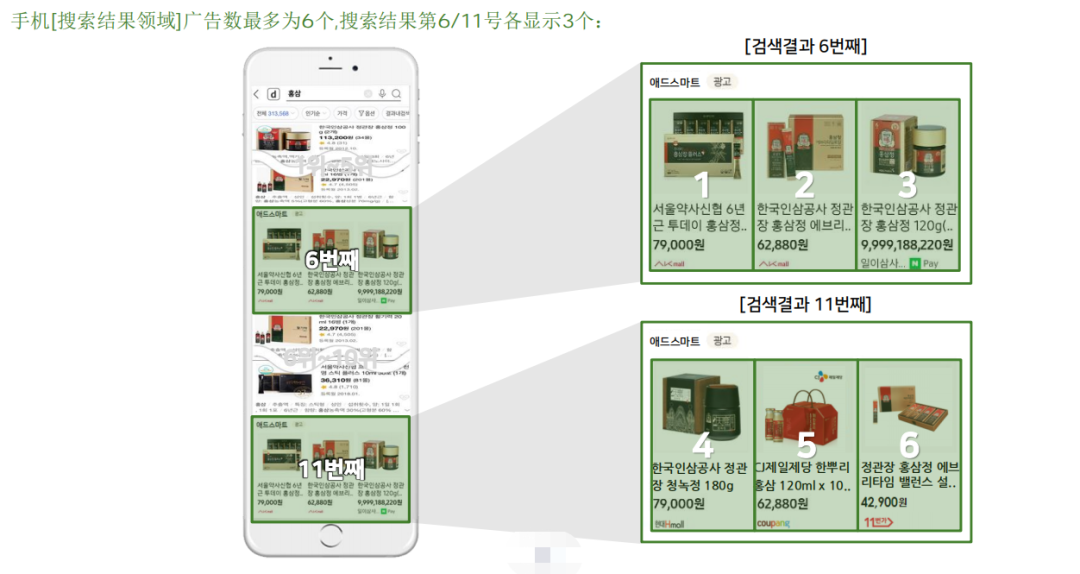Tap thumbnail of the 36,310원 phone listing

tap(284, 382)
